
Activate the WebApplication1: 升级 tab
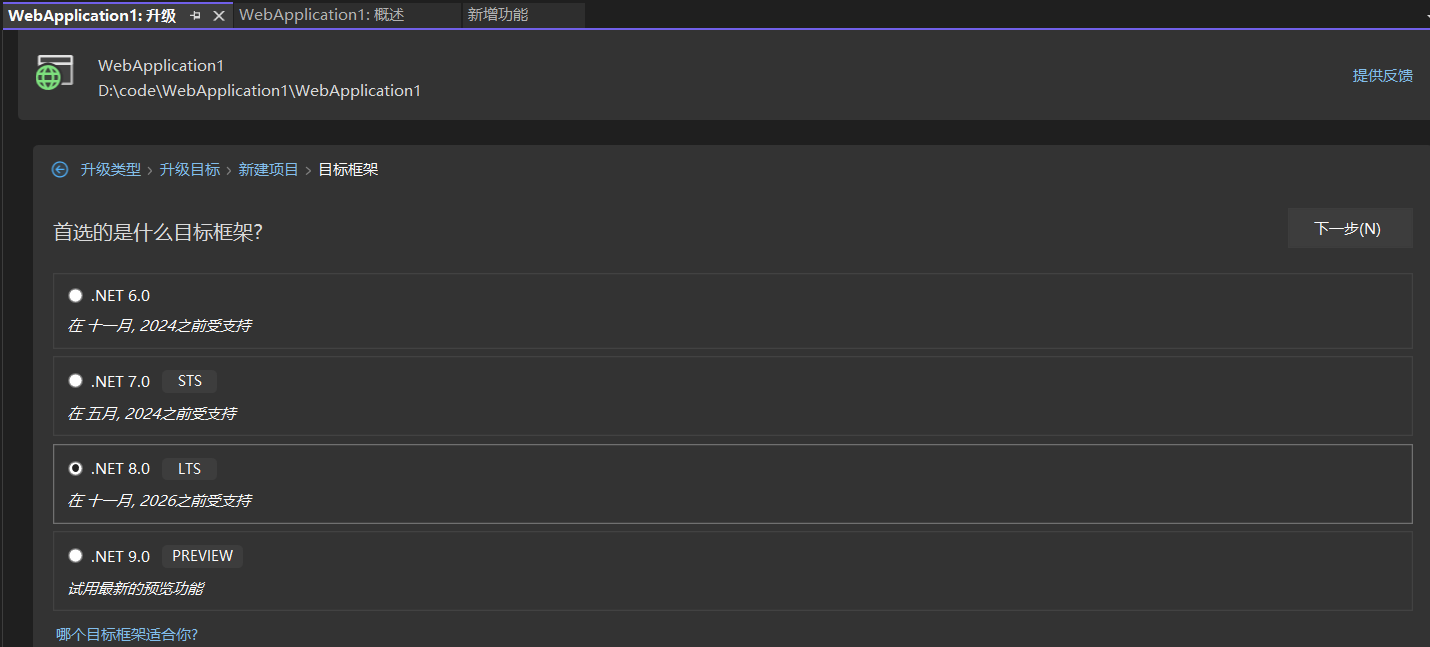click(92, 15)
